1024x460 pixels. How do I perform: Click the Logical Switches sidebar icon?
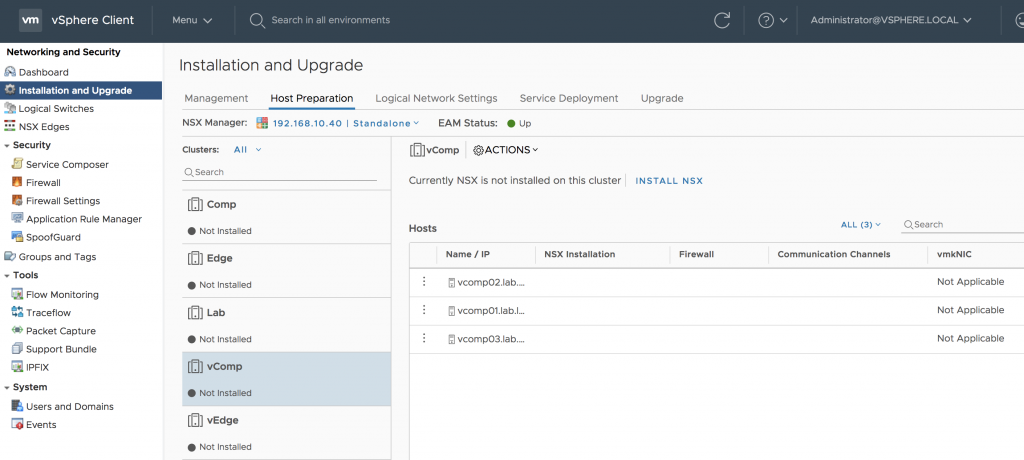click(10, 108)
